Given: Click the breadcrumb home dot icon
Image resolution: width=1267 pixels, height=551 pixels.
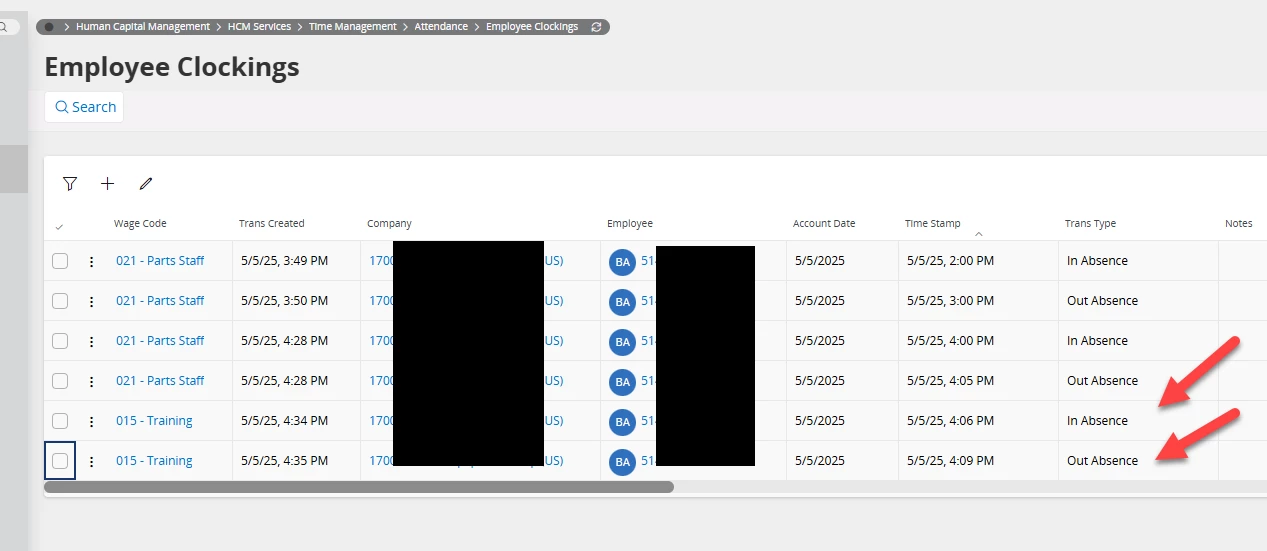Looking at the screenshot, I should (49, 27).
